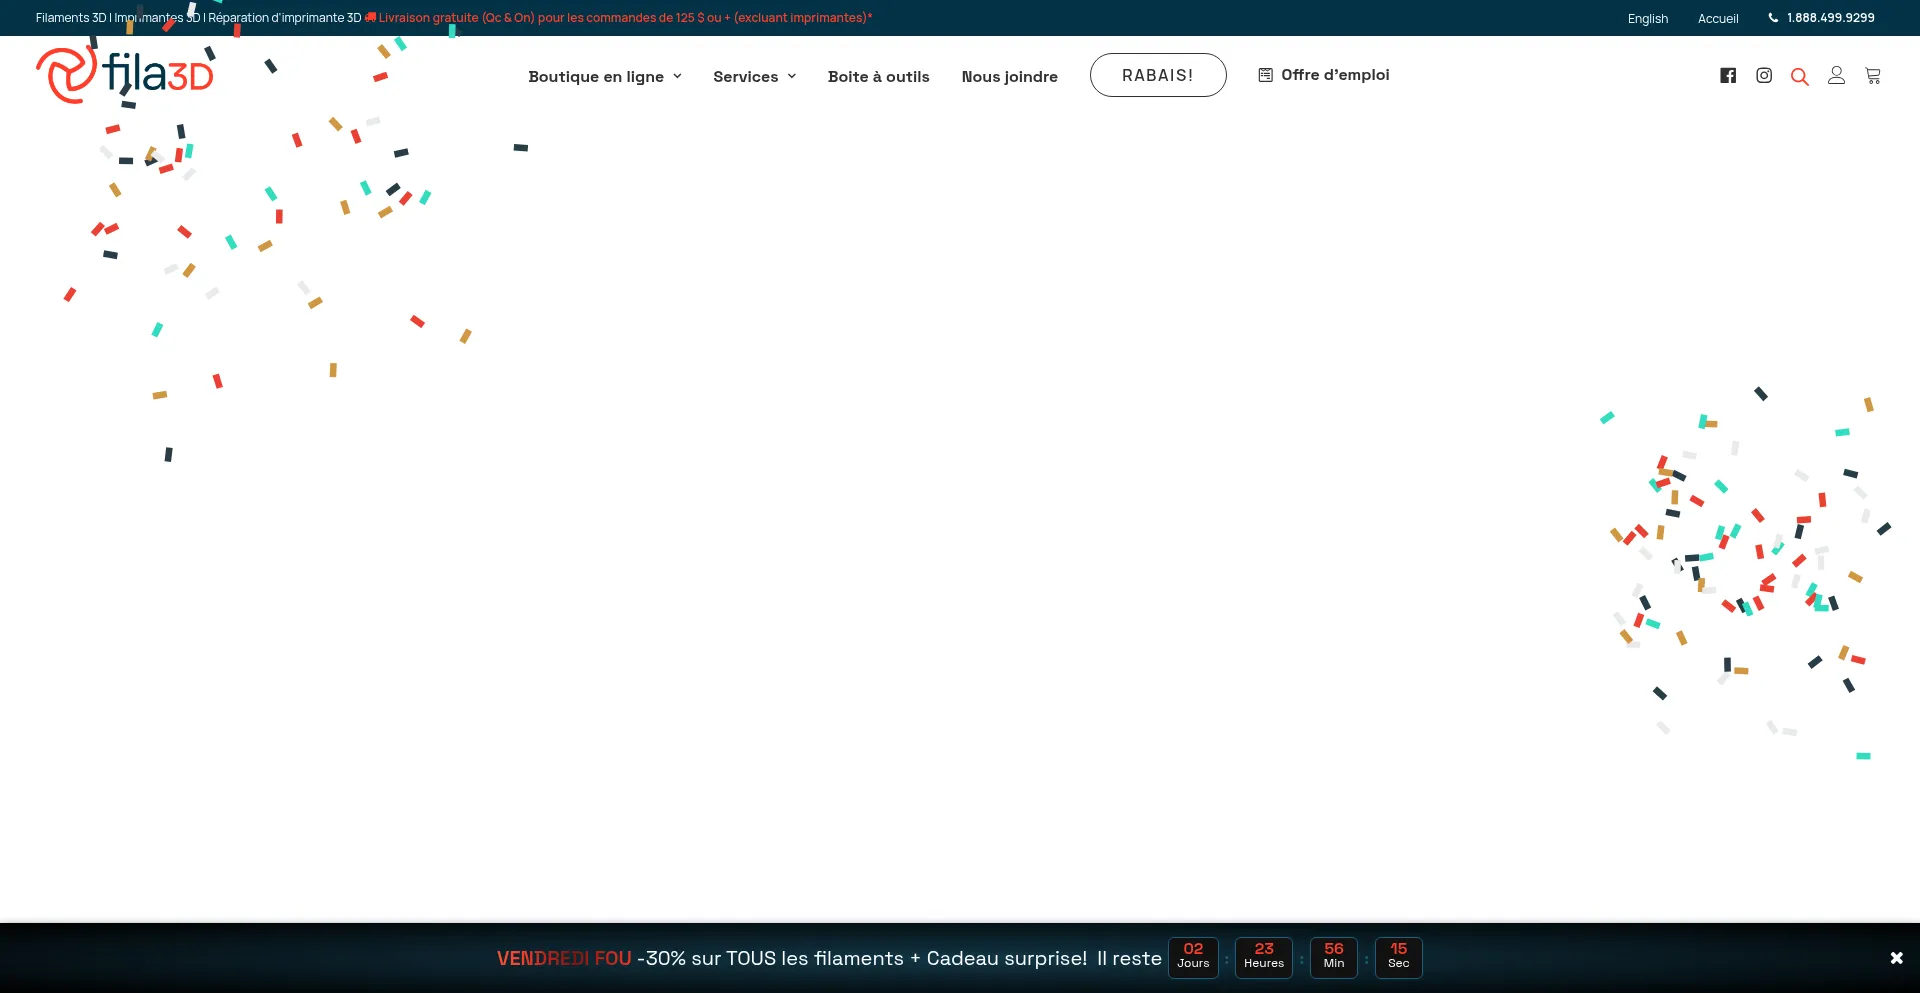Screen dimensions: 1920x993
Task: Click the fila3D logo
Action: [x=125, y=75]
